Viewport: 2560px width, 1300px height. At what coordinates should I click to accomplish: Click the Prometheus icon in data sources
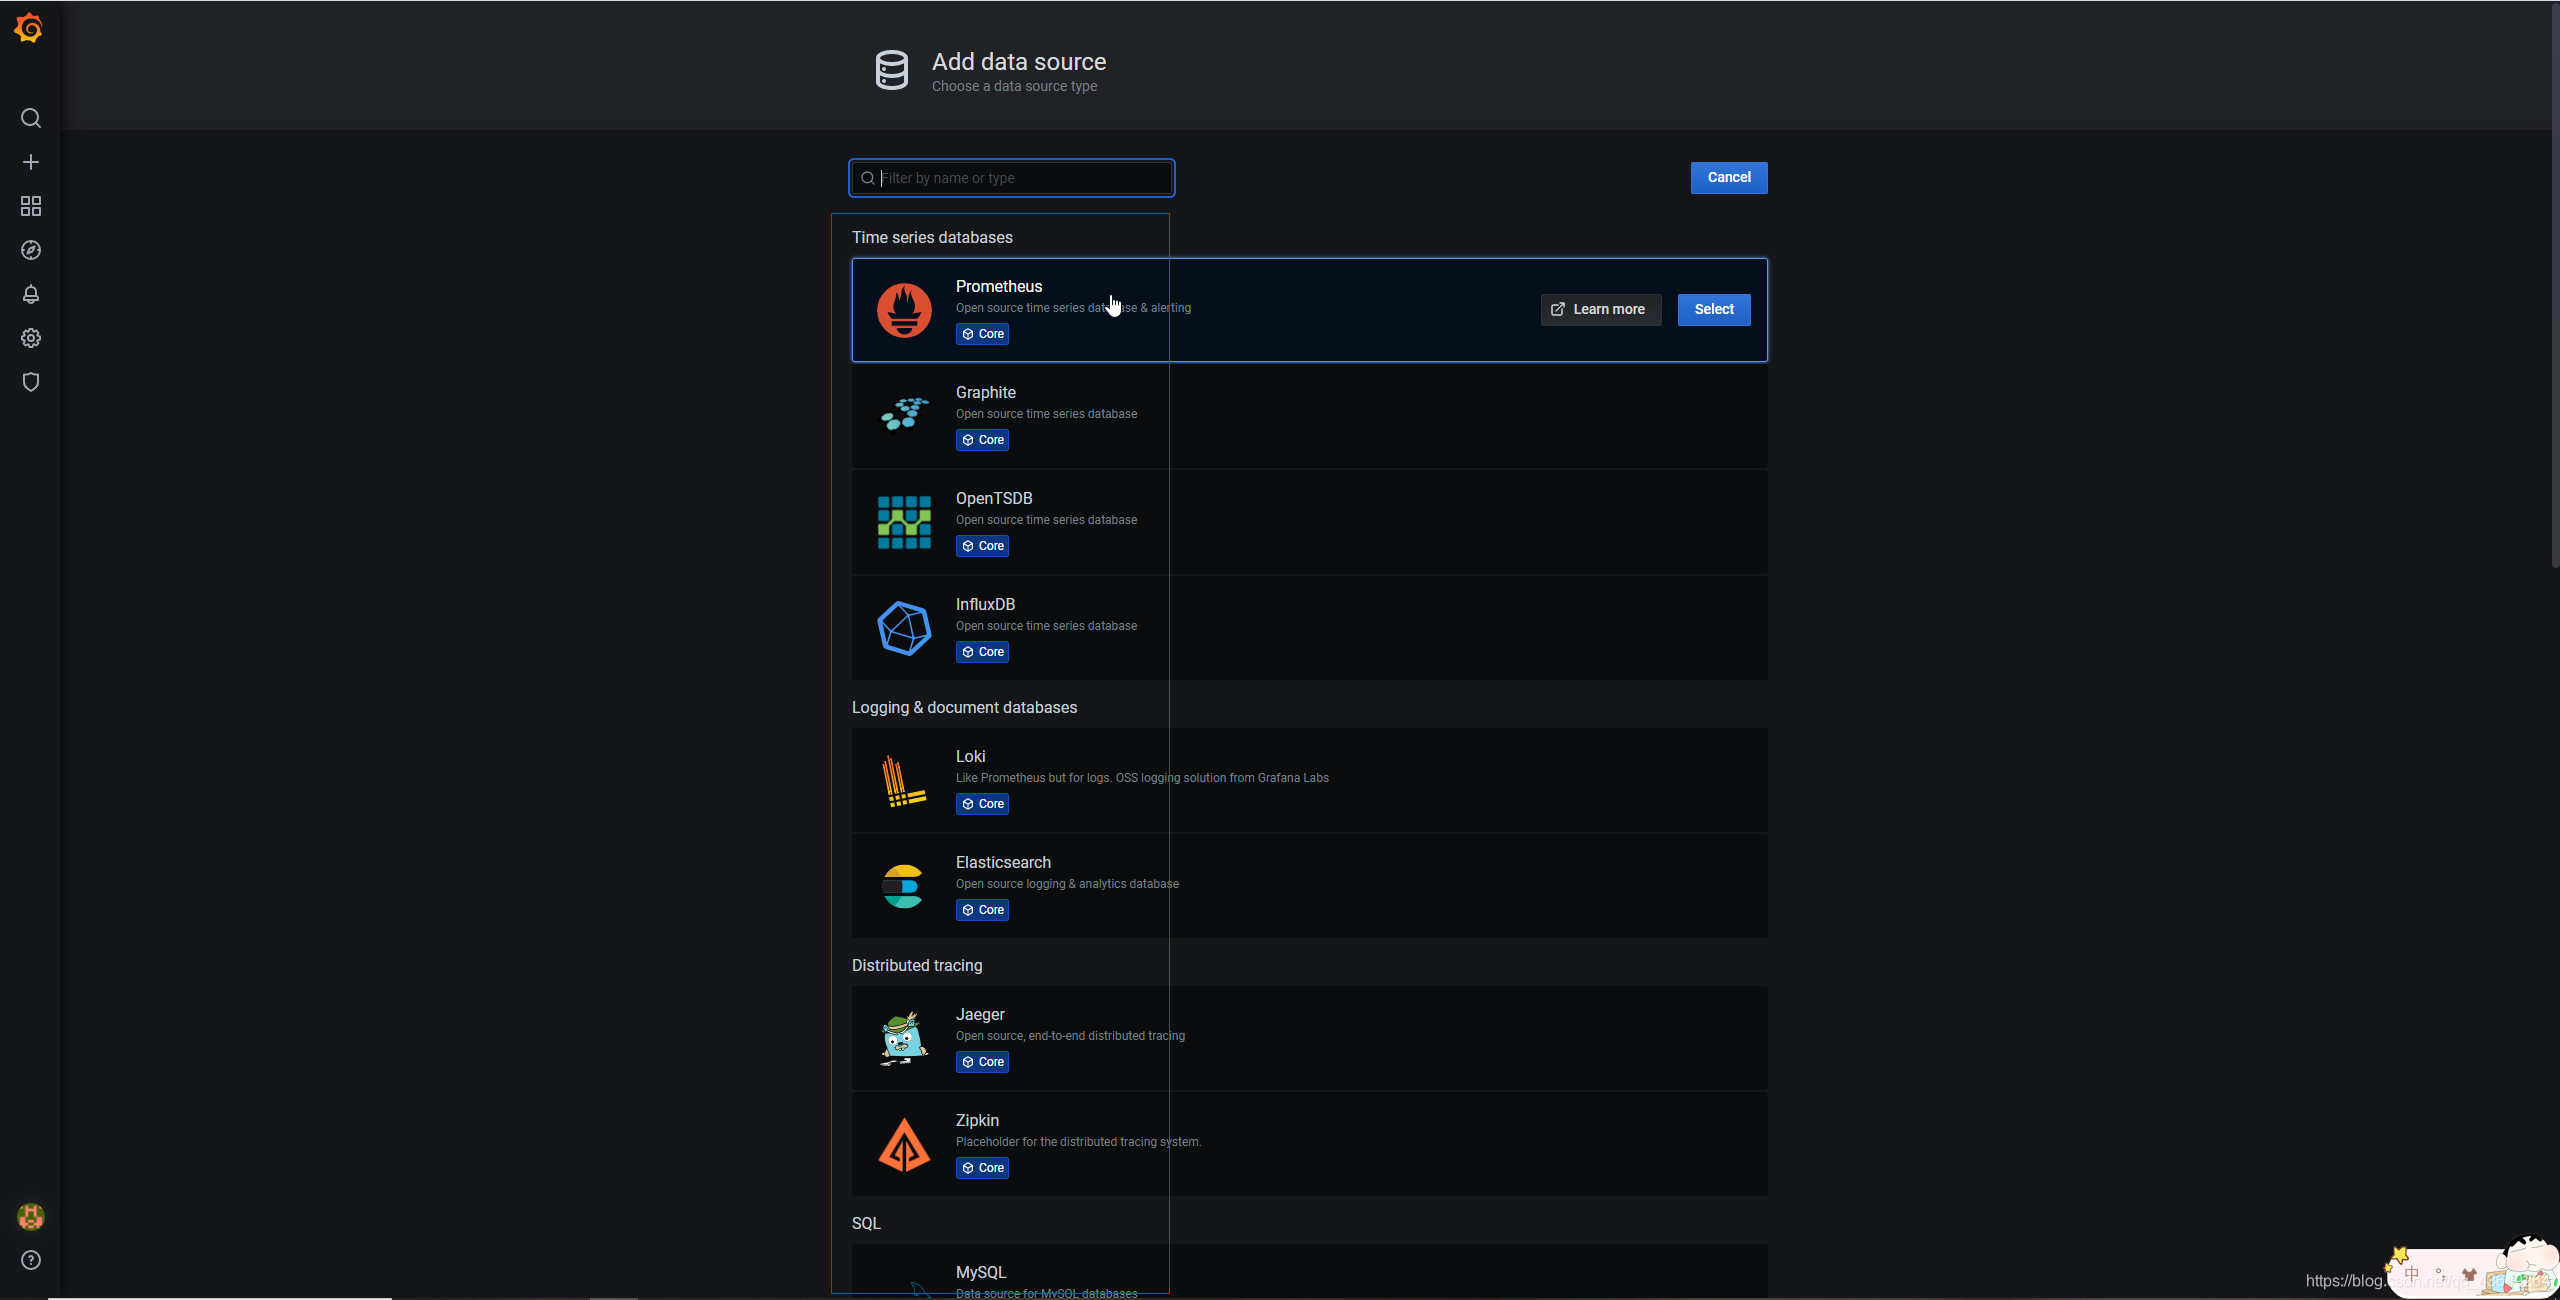point(904,308)
